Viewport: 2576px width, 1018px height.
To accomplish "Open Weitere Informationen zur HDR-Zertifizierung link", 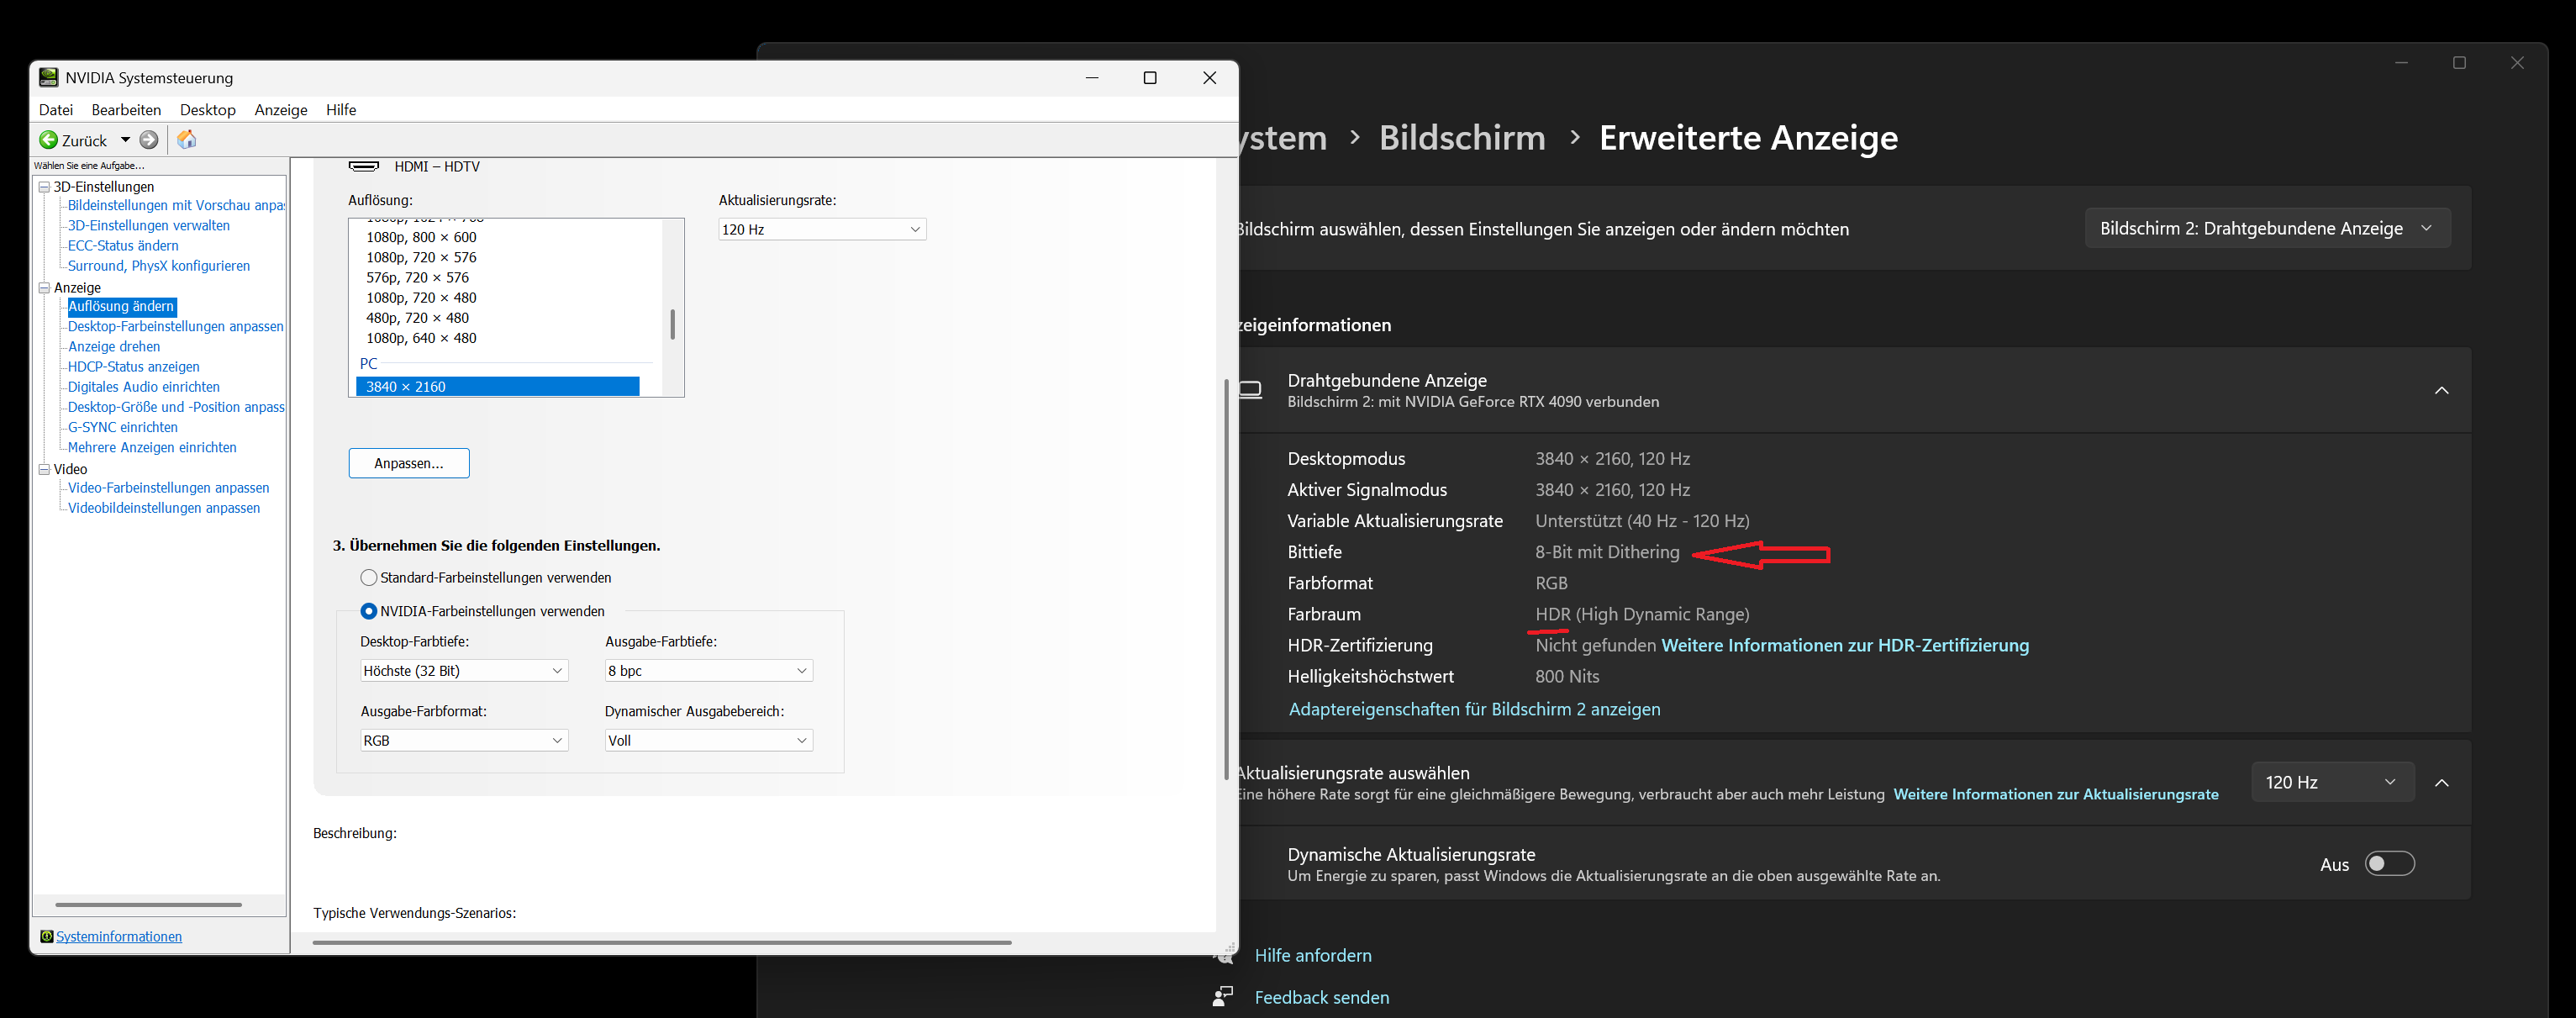I will click(1845, 645).
